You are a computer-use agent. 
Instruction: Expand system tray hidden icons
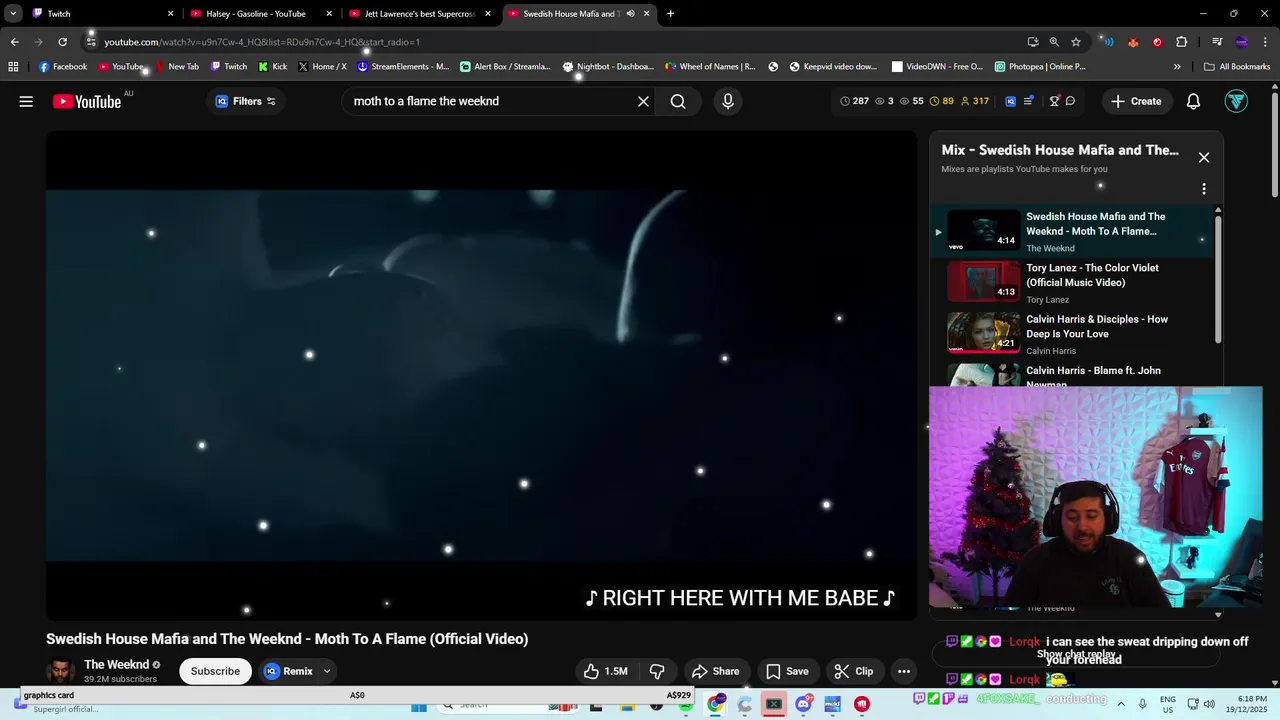[1120, 704]
